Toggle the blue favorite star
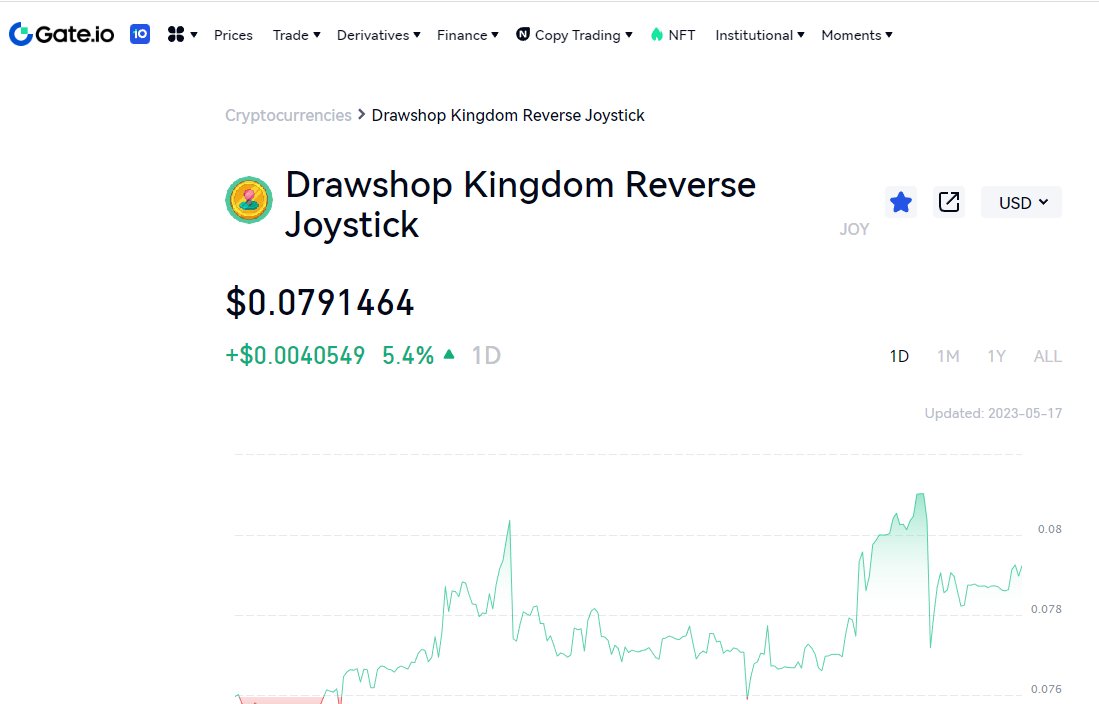Viewport: 1099px width, 704px height. [901, 202]
